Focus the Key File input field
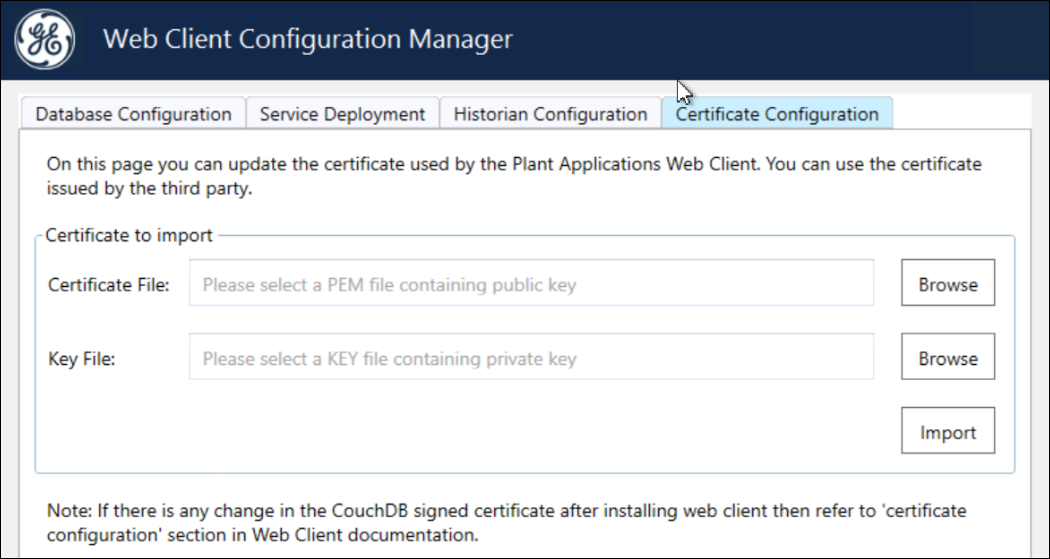Screen dimensions: 1050x559 (531, 356)
